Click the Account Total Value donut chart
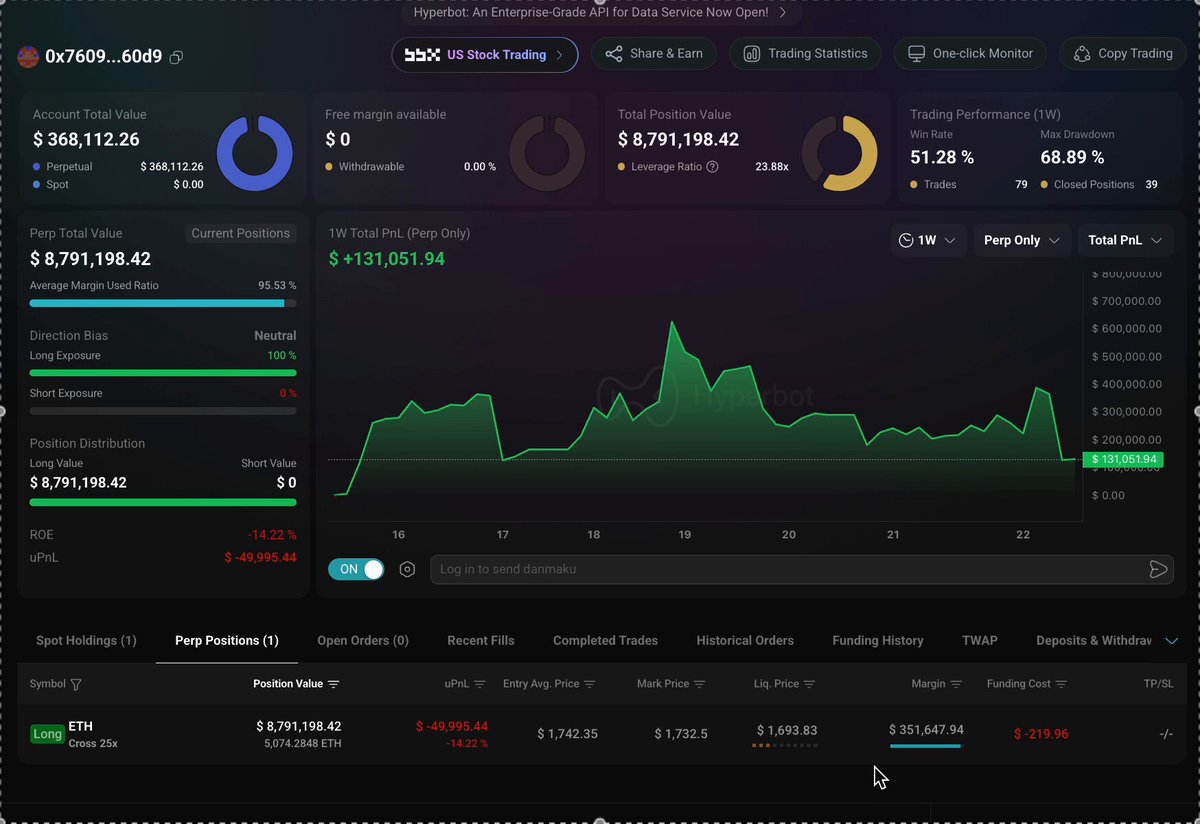The width and height of the screenshot is (1200, 824). [255, 153]
